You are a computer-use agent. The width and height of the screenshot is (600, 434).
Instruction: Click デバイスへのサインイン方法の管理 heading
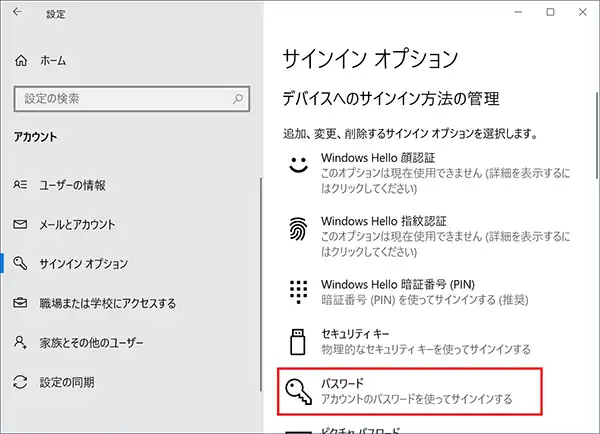pos(391,99)
